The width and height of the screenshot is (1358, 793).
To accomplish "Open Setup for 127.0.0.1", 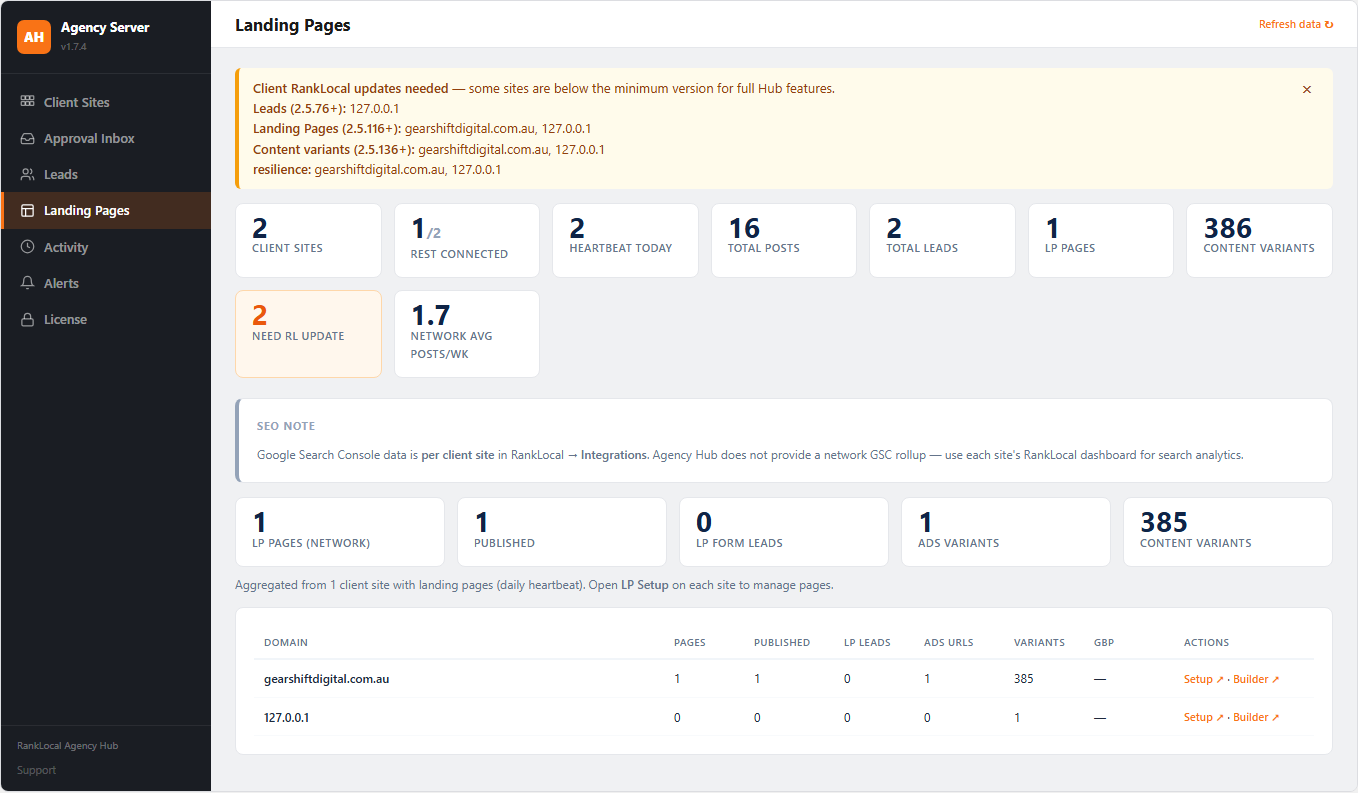I will (x=1203, y=717).
